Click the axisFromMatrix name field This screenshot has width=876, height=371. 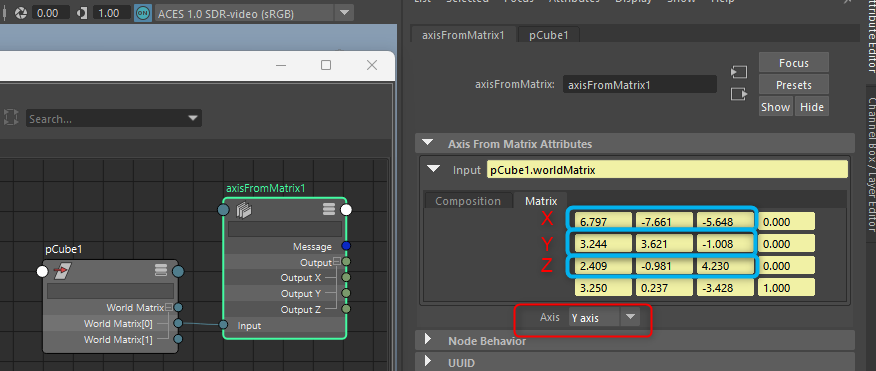[640, 85]
